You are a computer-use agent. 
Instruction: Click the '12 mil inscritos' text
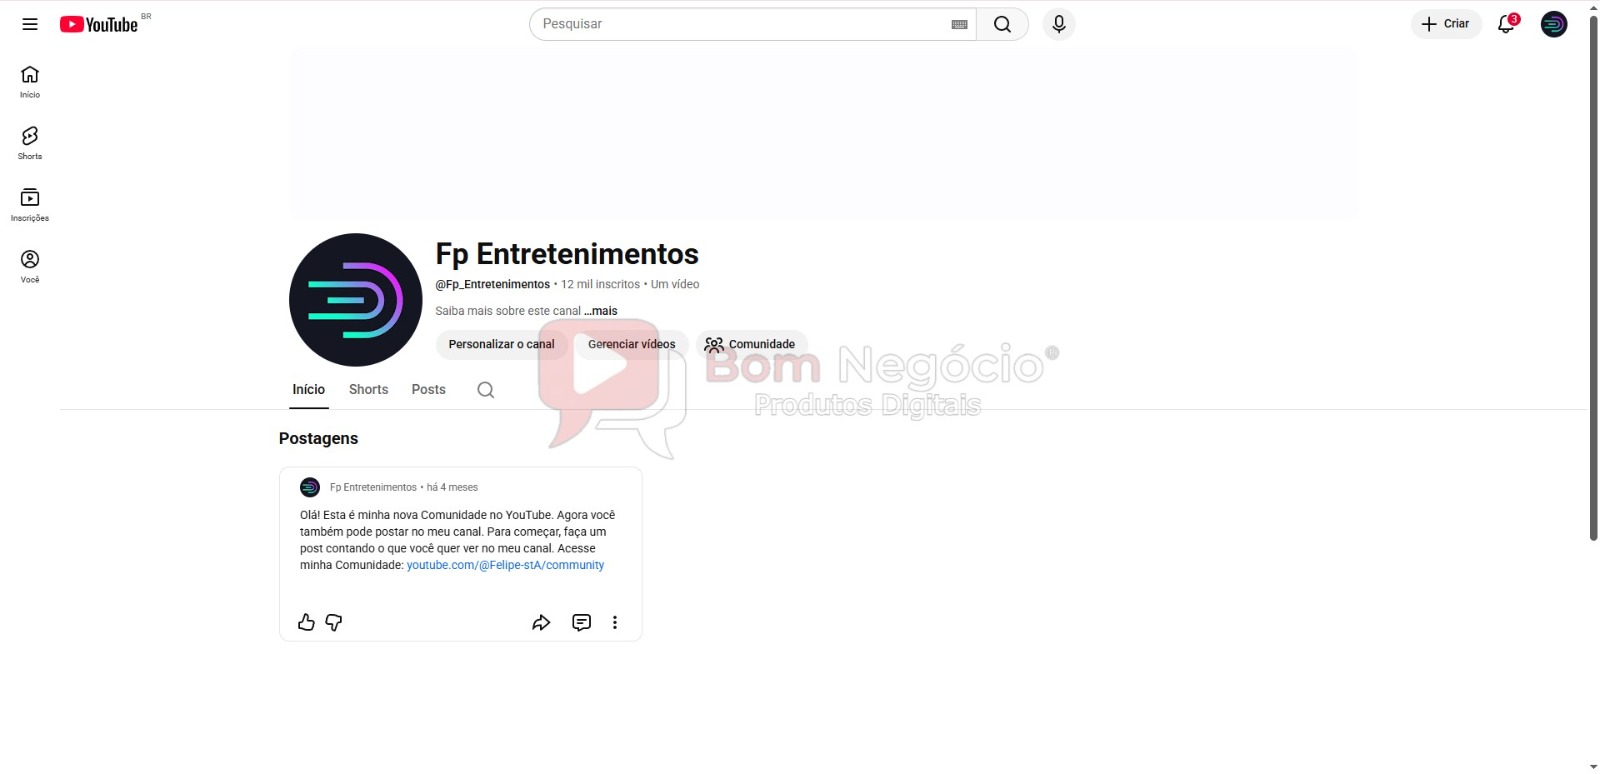(x=600, y=284)
